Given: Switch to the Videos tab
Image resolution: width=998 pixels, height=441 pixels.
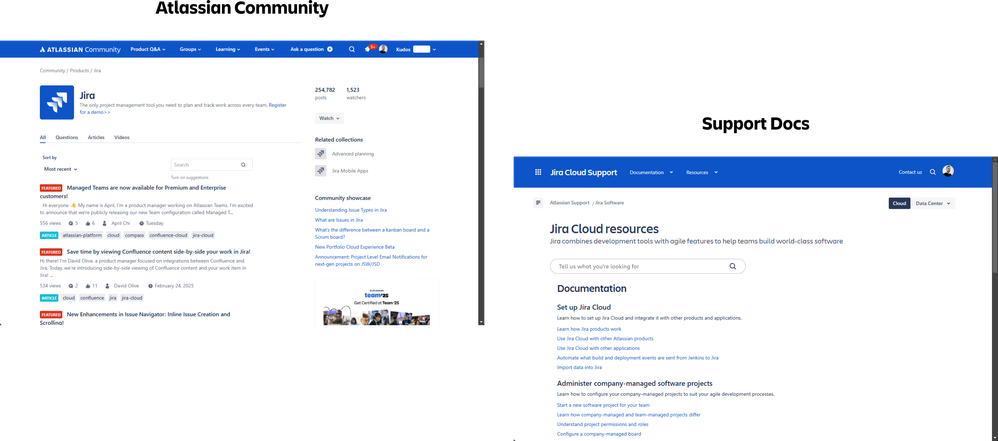Looking at the screenshot, I should tap(122, 137).
